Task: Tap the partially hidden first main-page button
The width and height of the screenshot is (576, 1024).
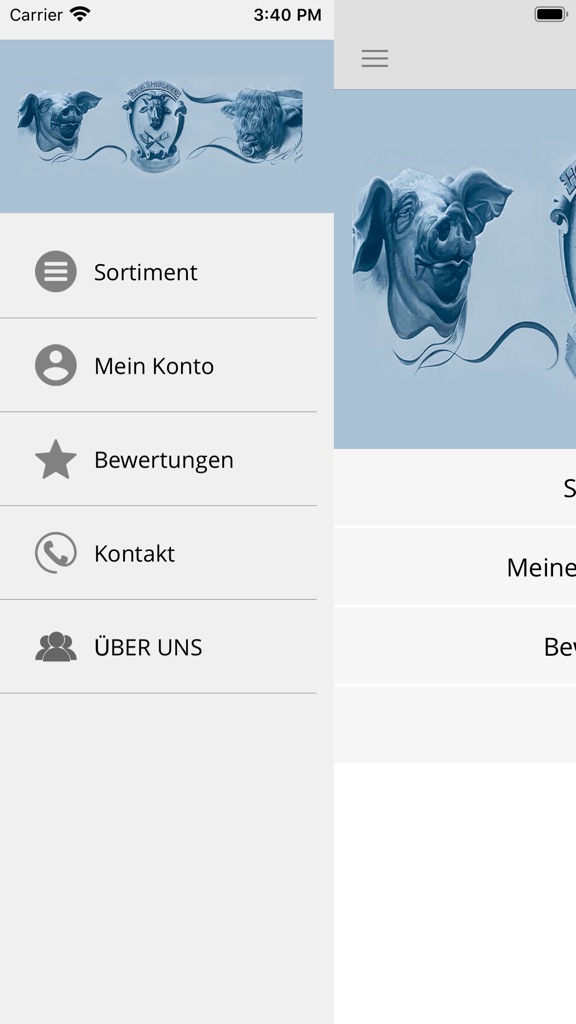Action: 455,487
